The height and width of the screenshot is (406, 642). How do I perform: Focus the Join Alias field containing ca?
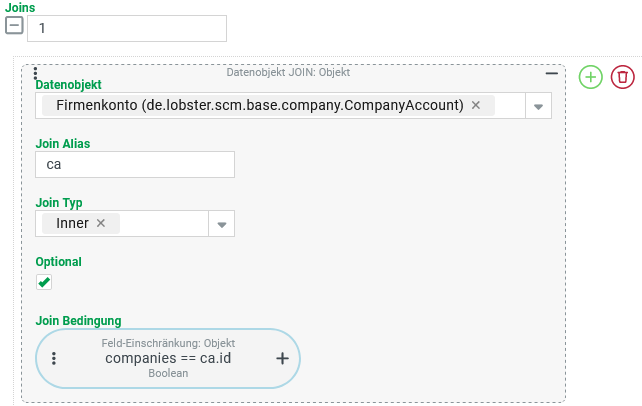[x=135, y=164]
